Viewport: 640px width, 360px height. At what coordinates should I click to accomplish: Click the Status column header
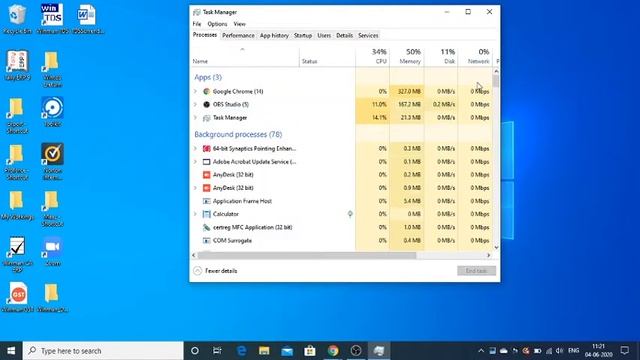(x=327, y=56)
